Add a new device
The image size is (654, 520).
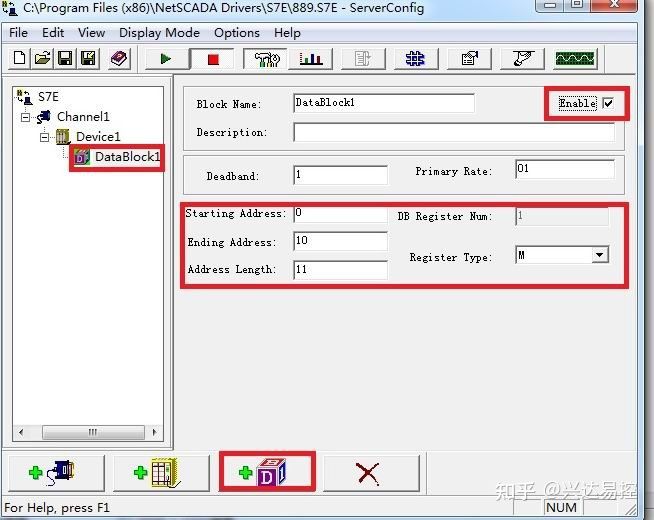click(x=161, y=473)
